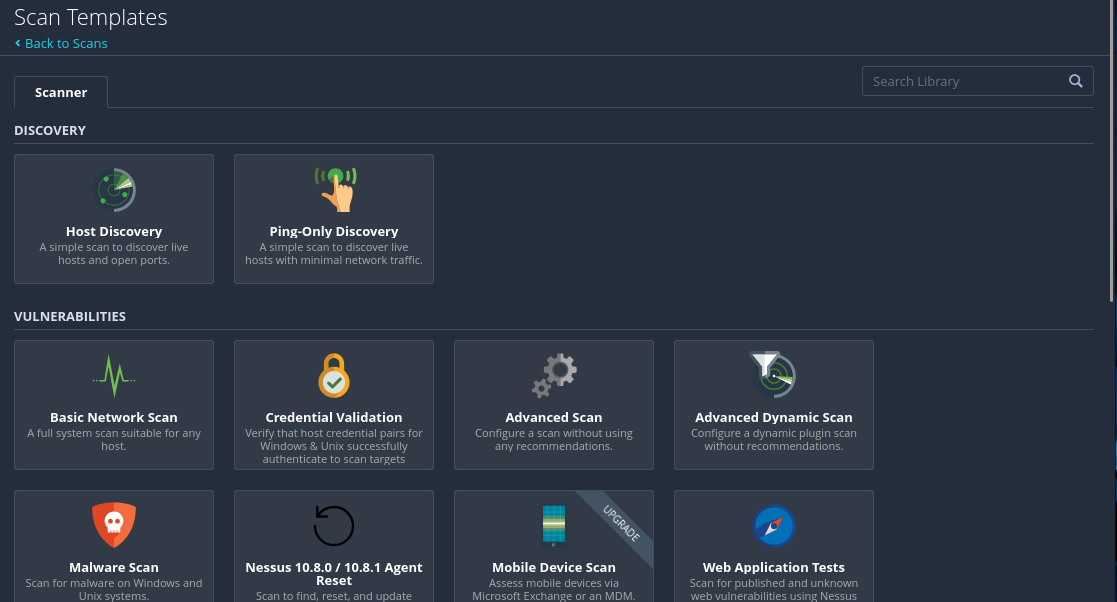Pick the Advanced Dynamic Scan title

(774, 417)
